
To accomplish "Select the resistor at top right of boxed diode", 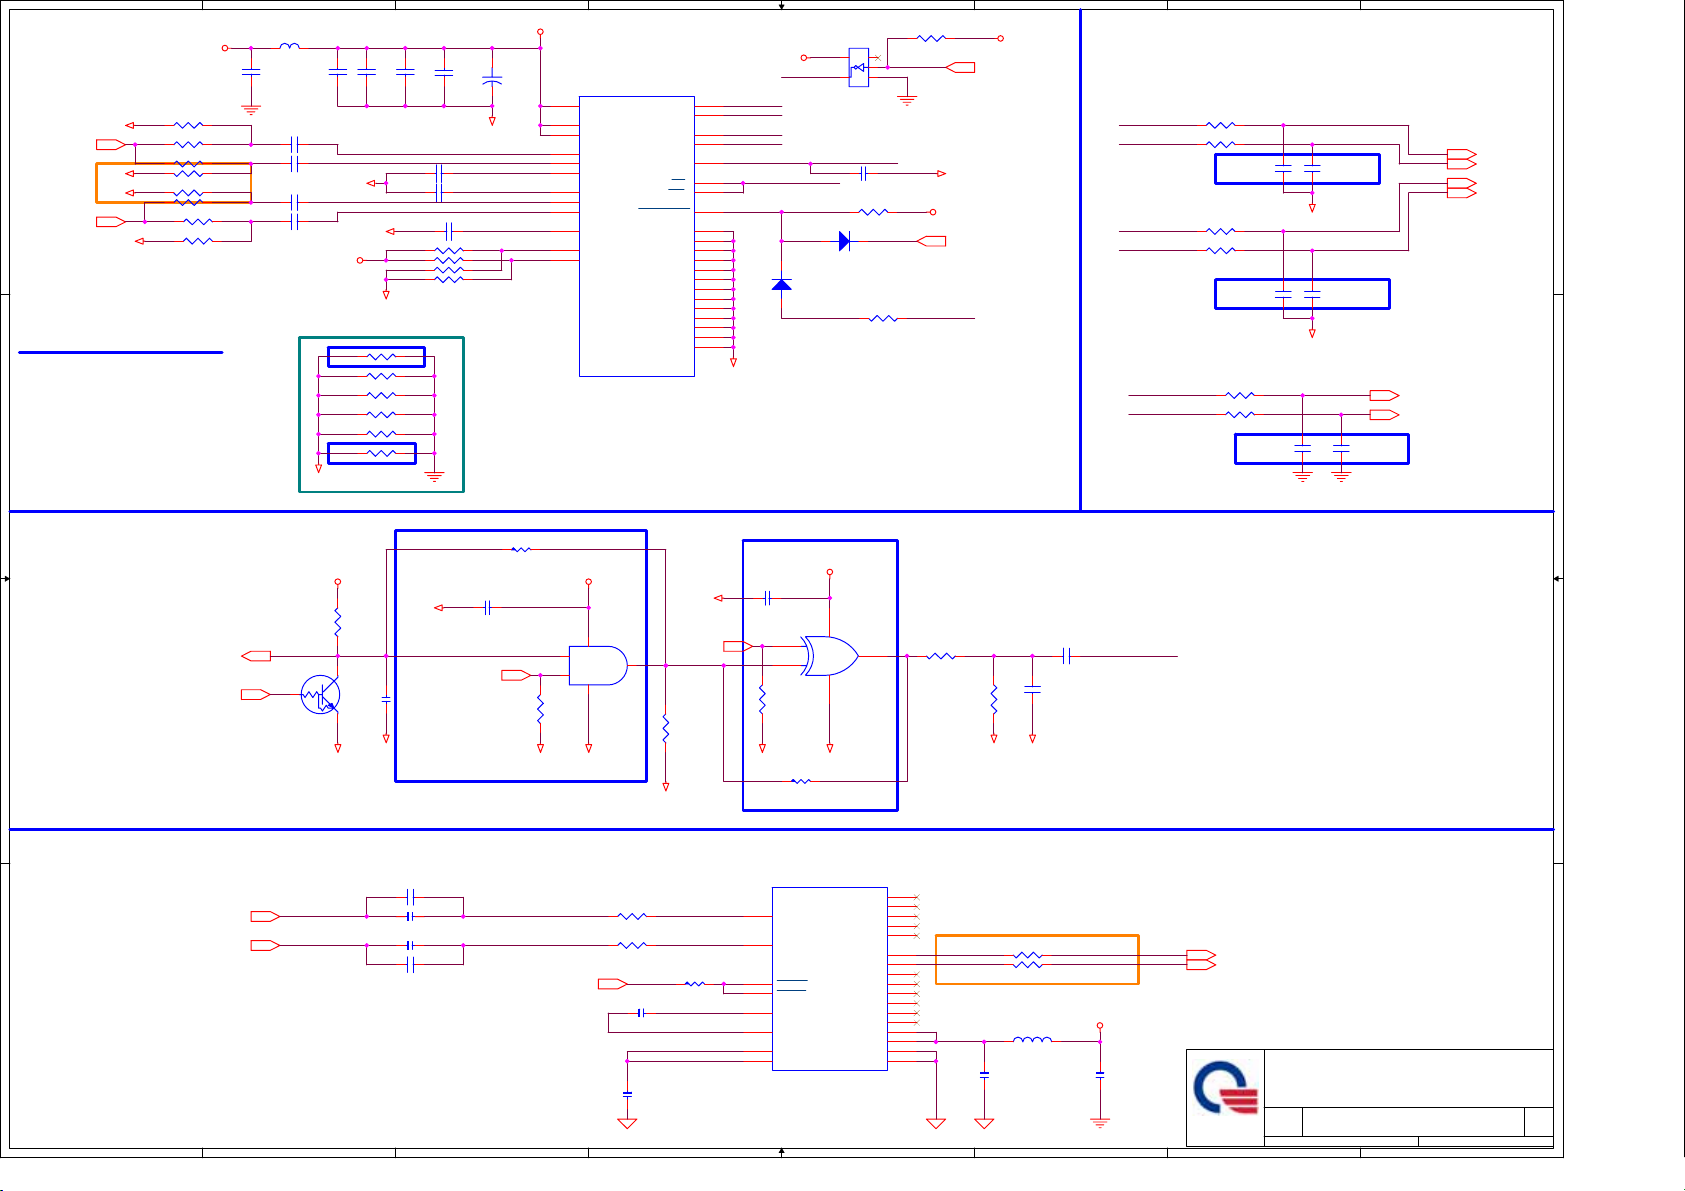I will 931,38.
